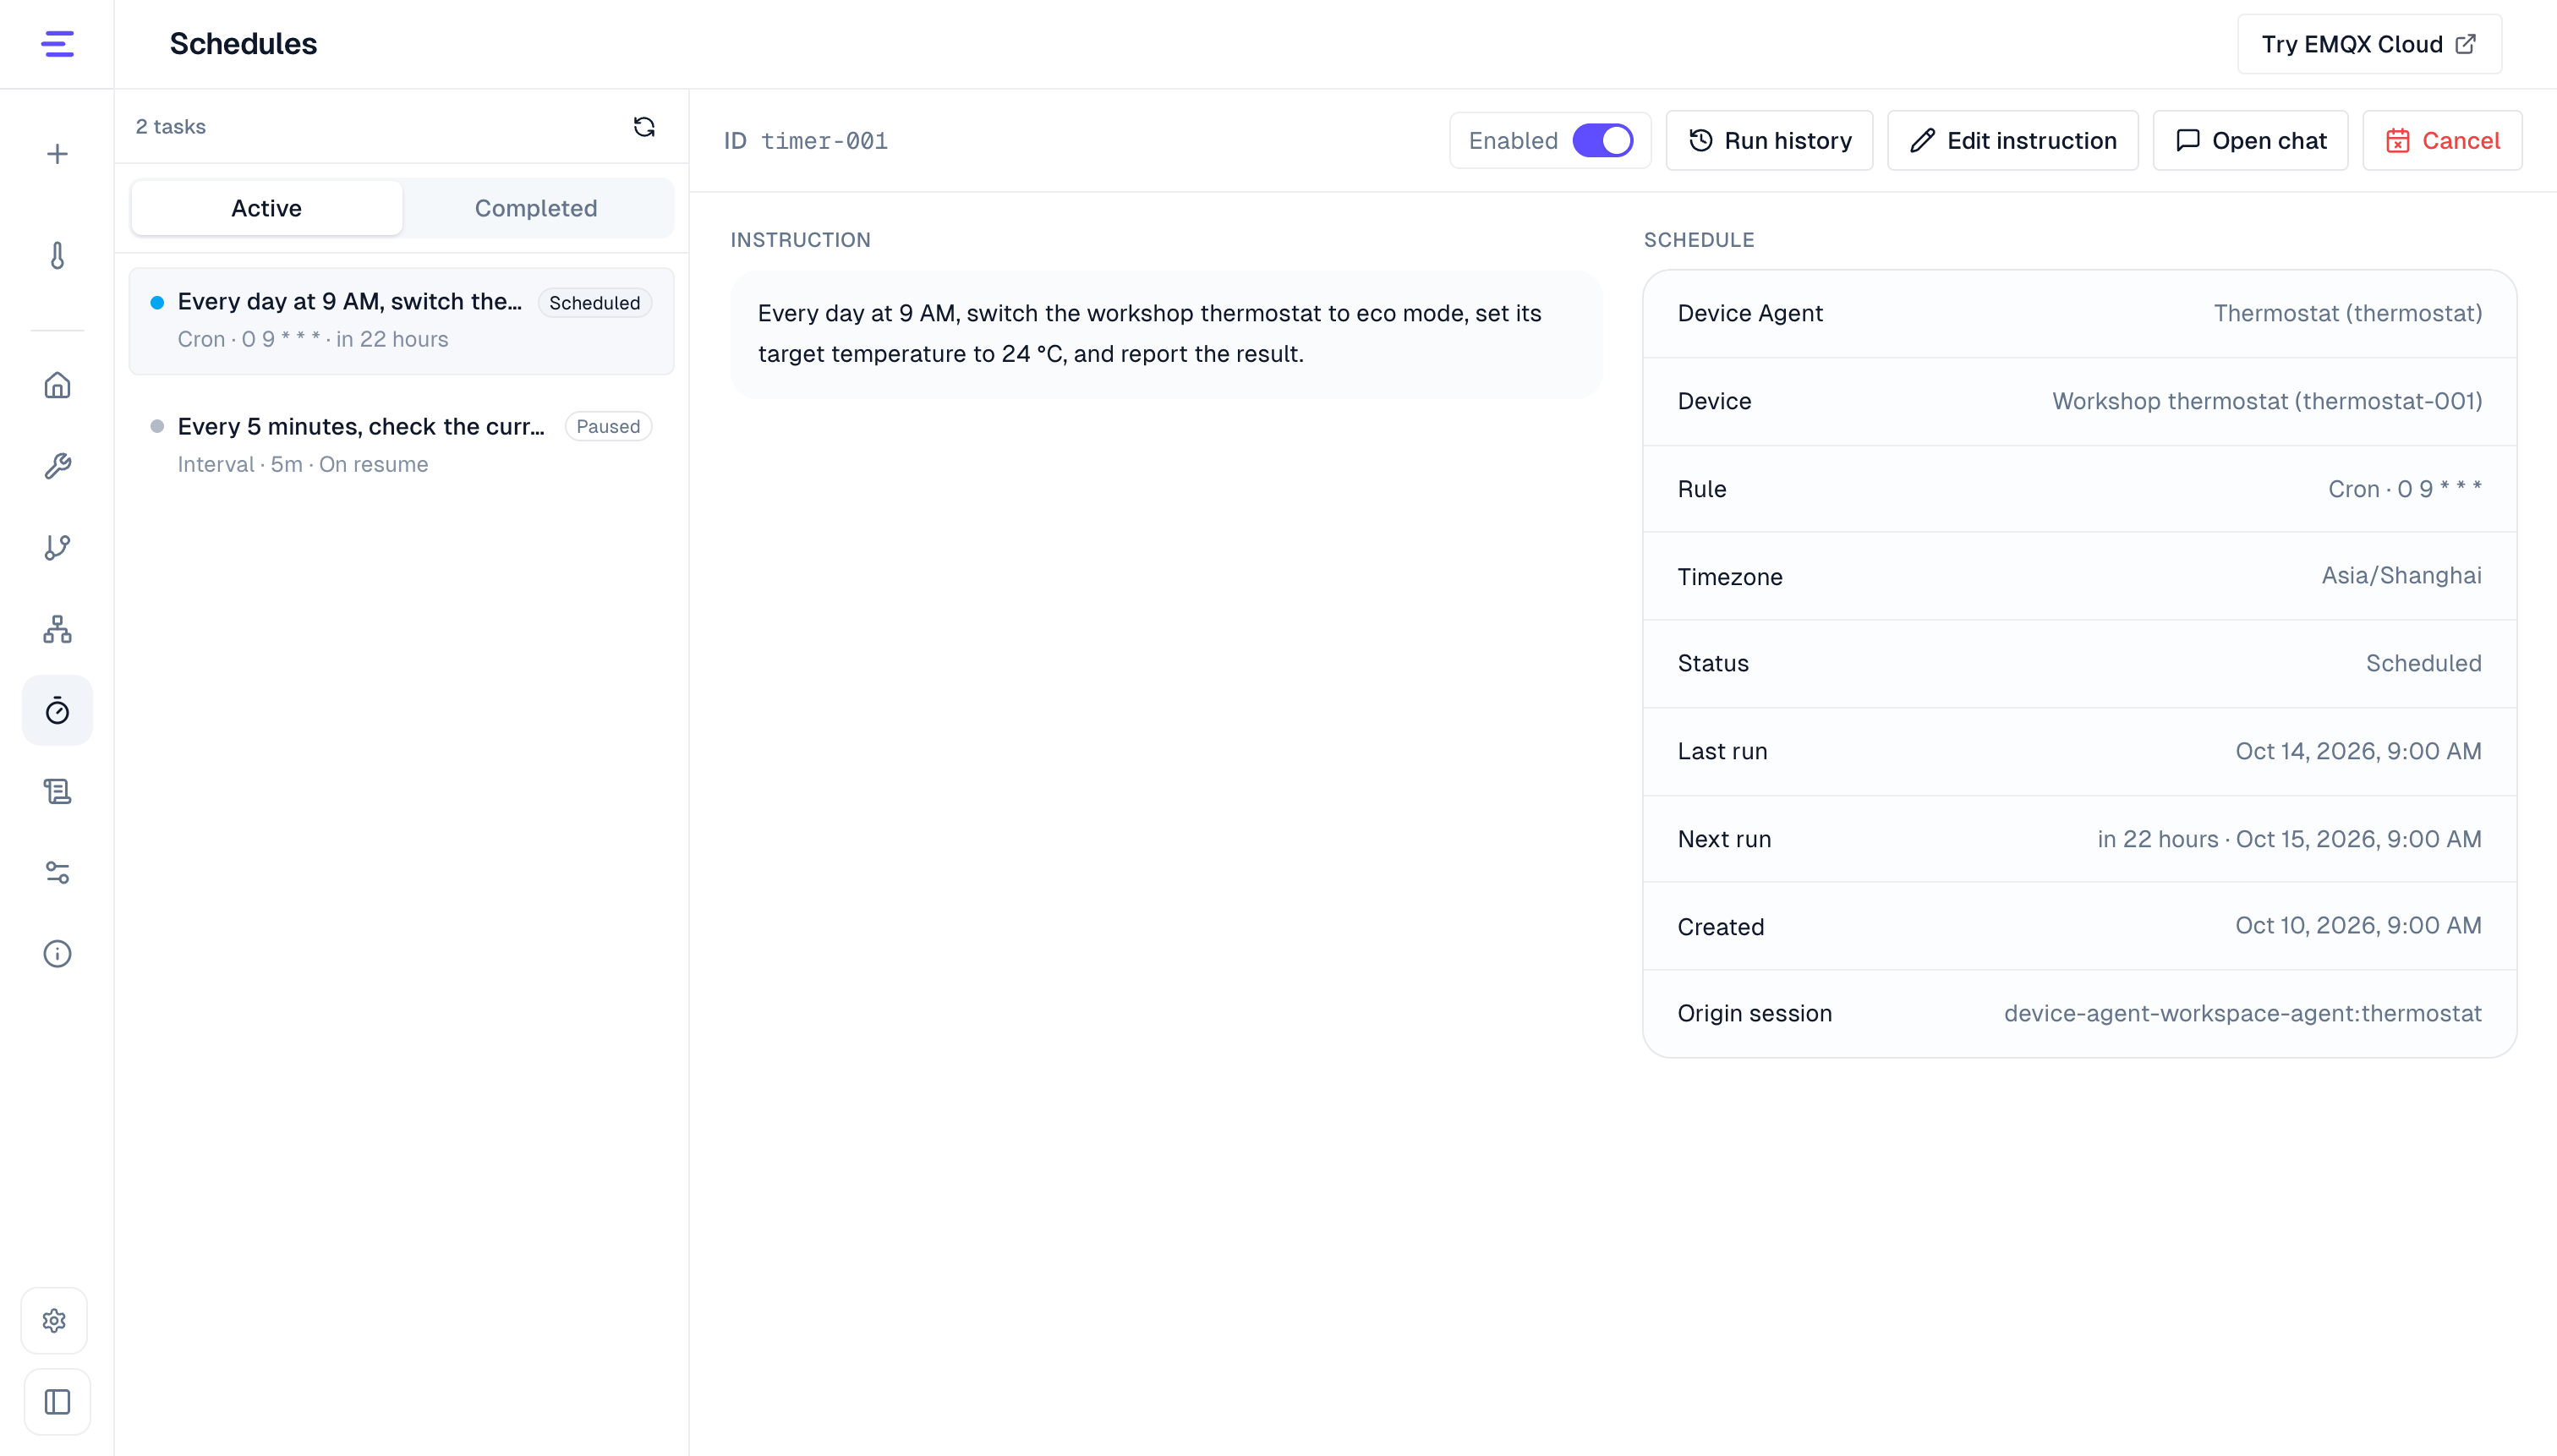Click Status value 'Scheduled' in schedule card
Viewport: 2557px width, 1456px height.
(x=2423, y=663)
